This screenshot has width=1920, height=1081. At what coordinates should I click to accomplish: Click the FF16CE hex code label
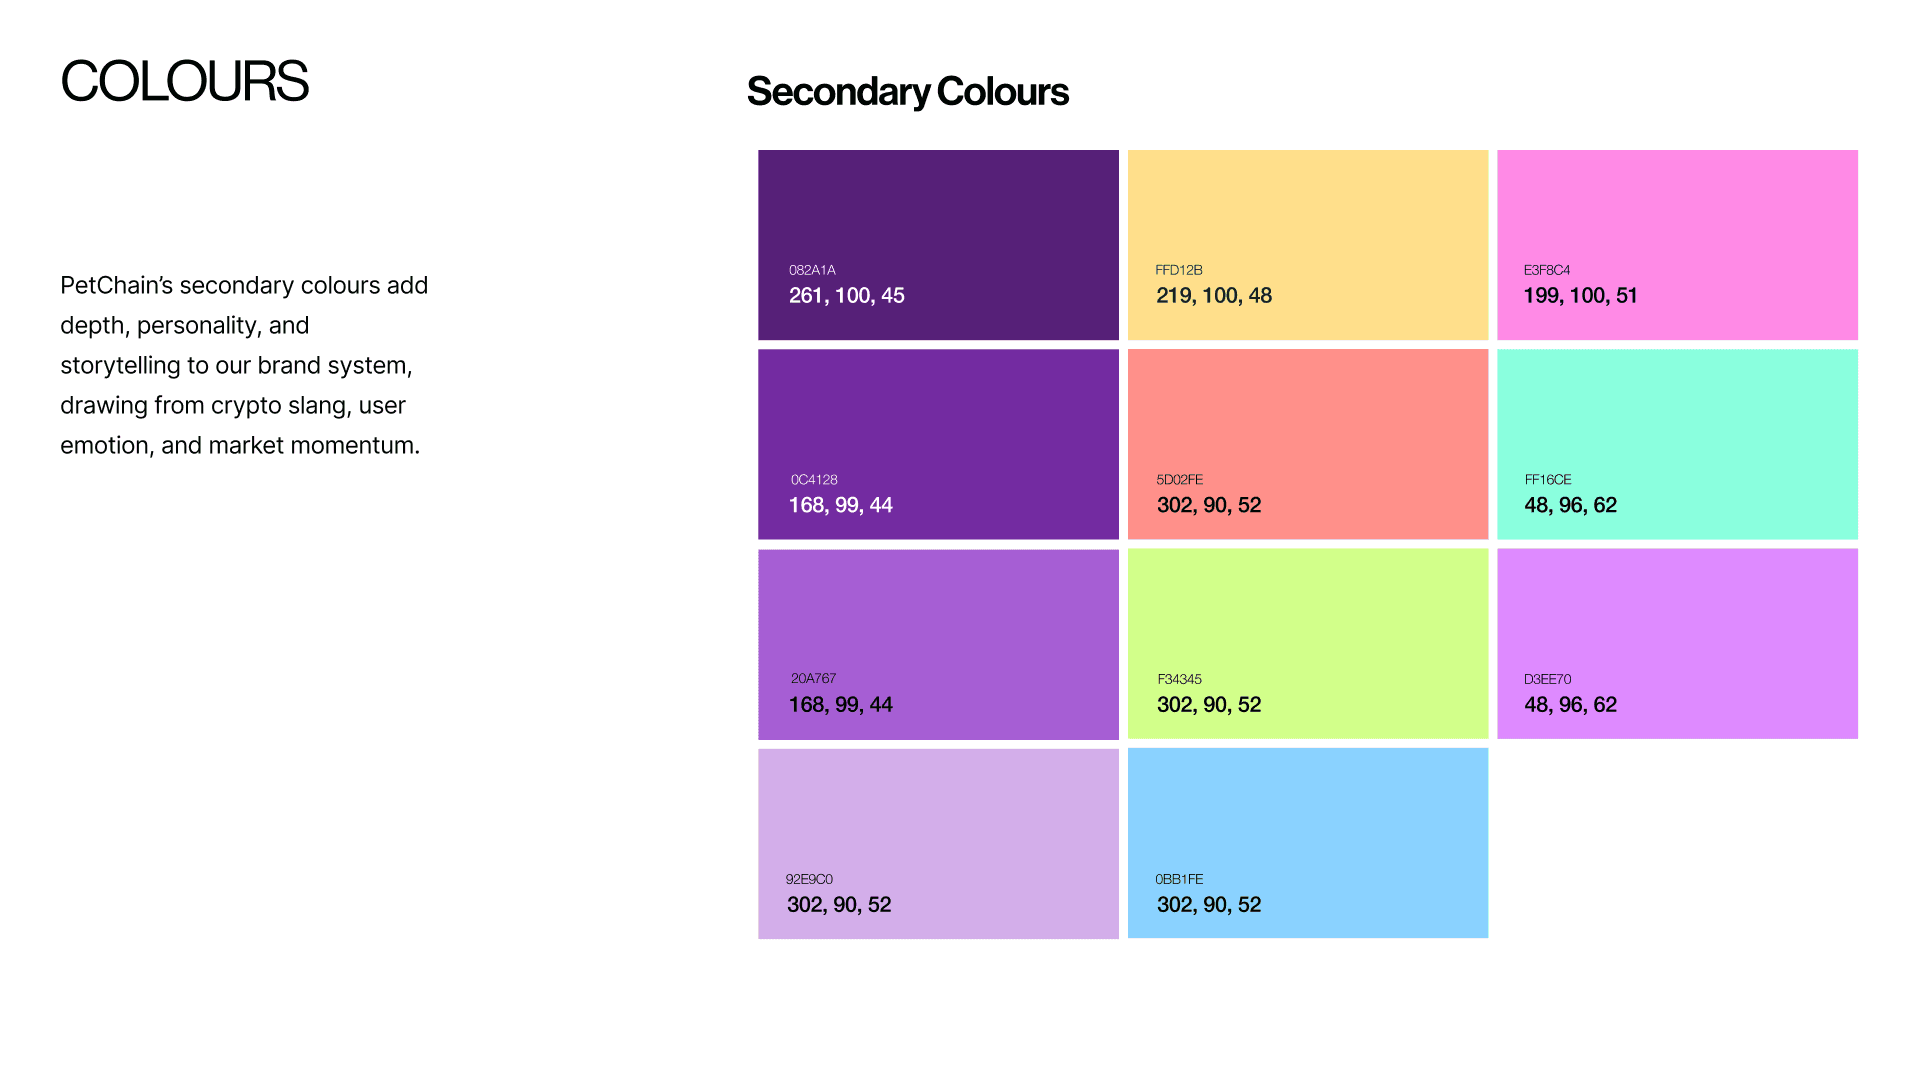pyautogui.click(x=1547, y=479)
